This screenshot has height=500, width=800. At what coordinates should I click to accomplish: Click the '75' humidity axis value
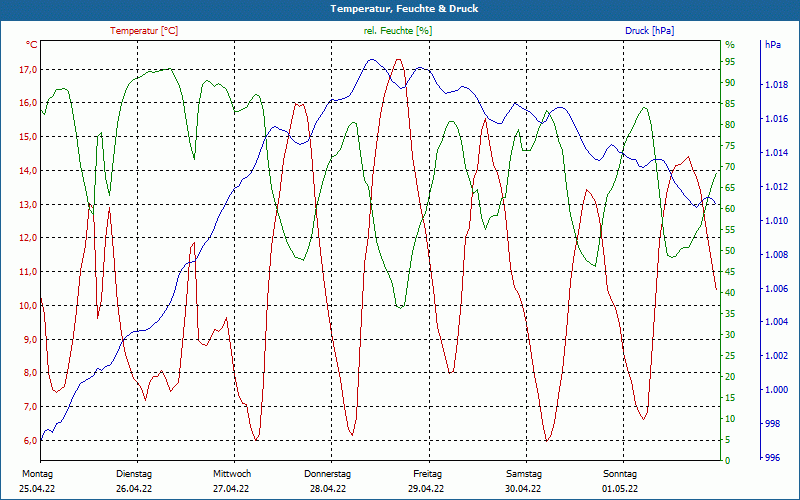[730, 146]
